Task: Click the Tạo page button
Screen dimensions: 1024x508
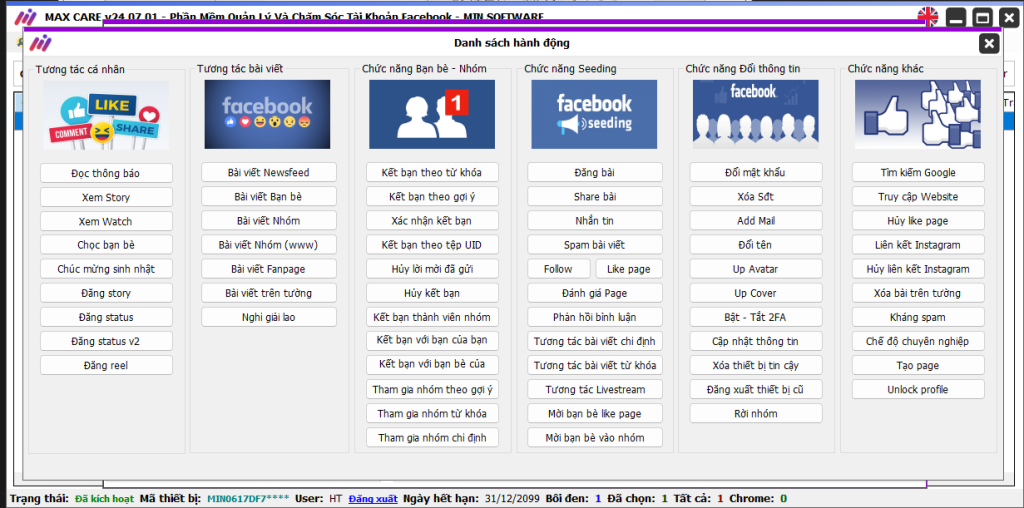Action: [918, 366]
